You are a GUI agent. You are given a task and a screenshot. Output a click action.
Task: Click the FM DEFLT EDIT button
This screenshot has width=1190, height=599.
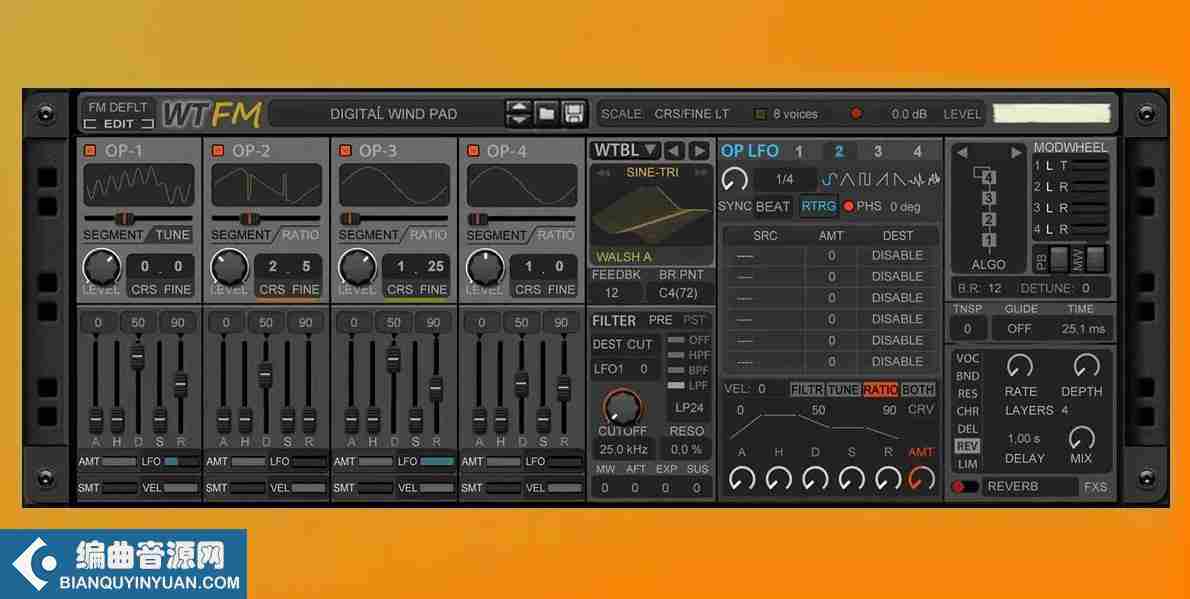click(x=118, y=115)
